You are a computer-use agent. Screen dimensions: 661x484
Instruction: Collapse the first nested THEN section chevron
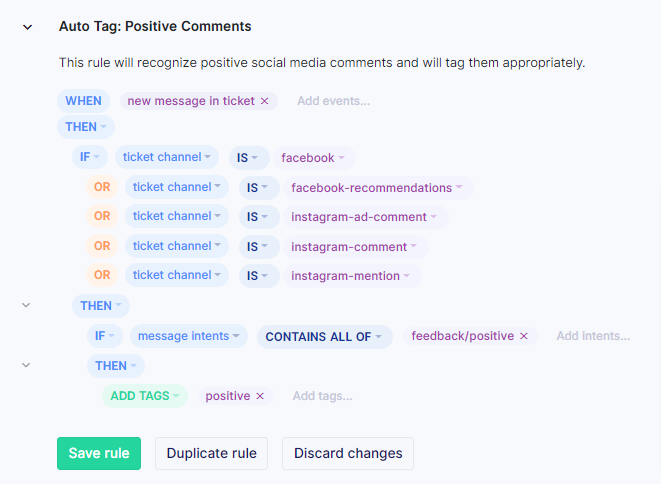pyautogui.click(x=26, y=305)
